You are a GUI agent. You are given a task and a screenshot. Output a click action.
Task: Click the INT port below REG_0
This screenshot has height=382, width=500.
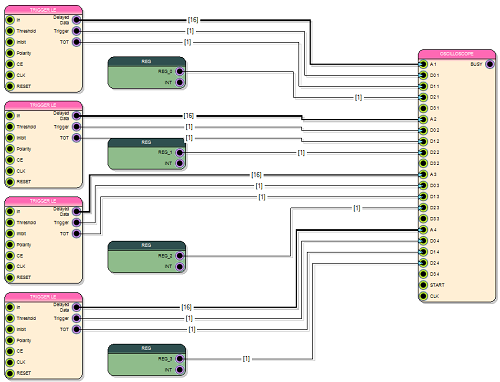[x=180, y=82]
